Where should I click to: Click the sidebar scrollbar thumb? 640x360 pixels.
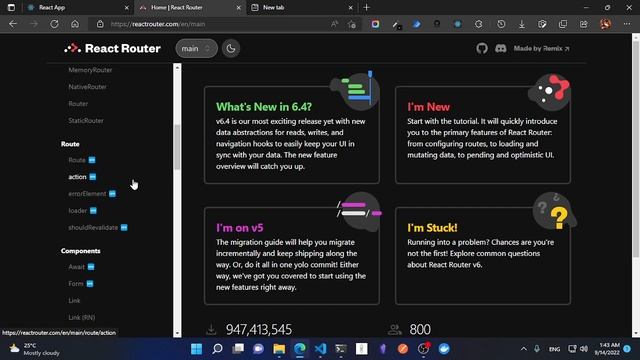(177, 147)
